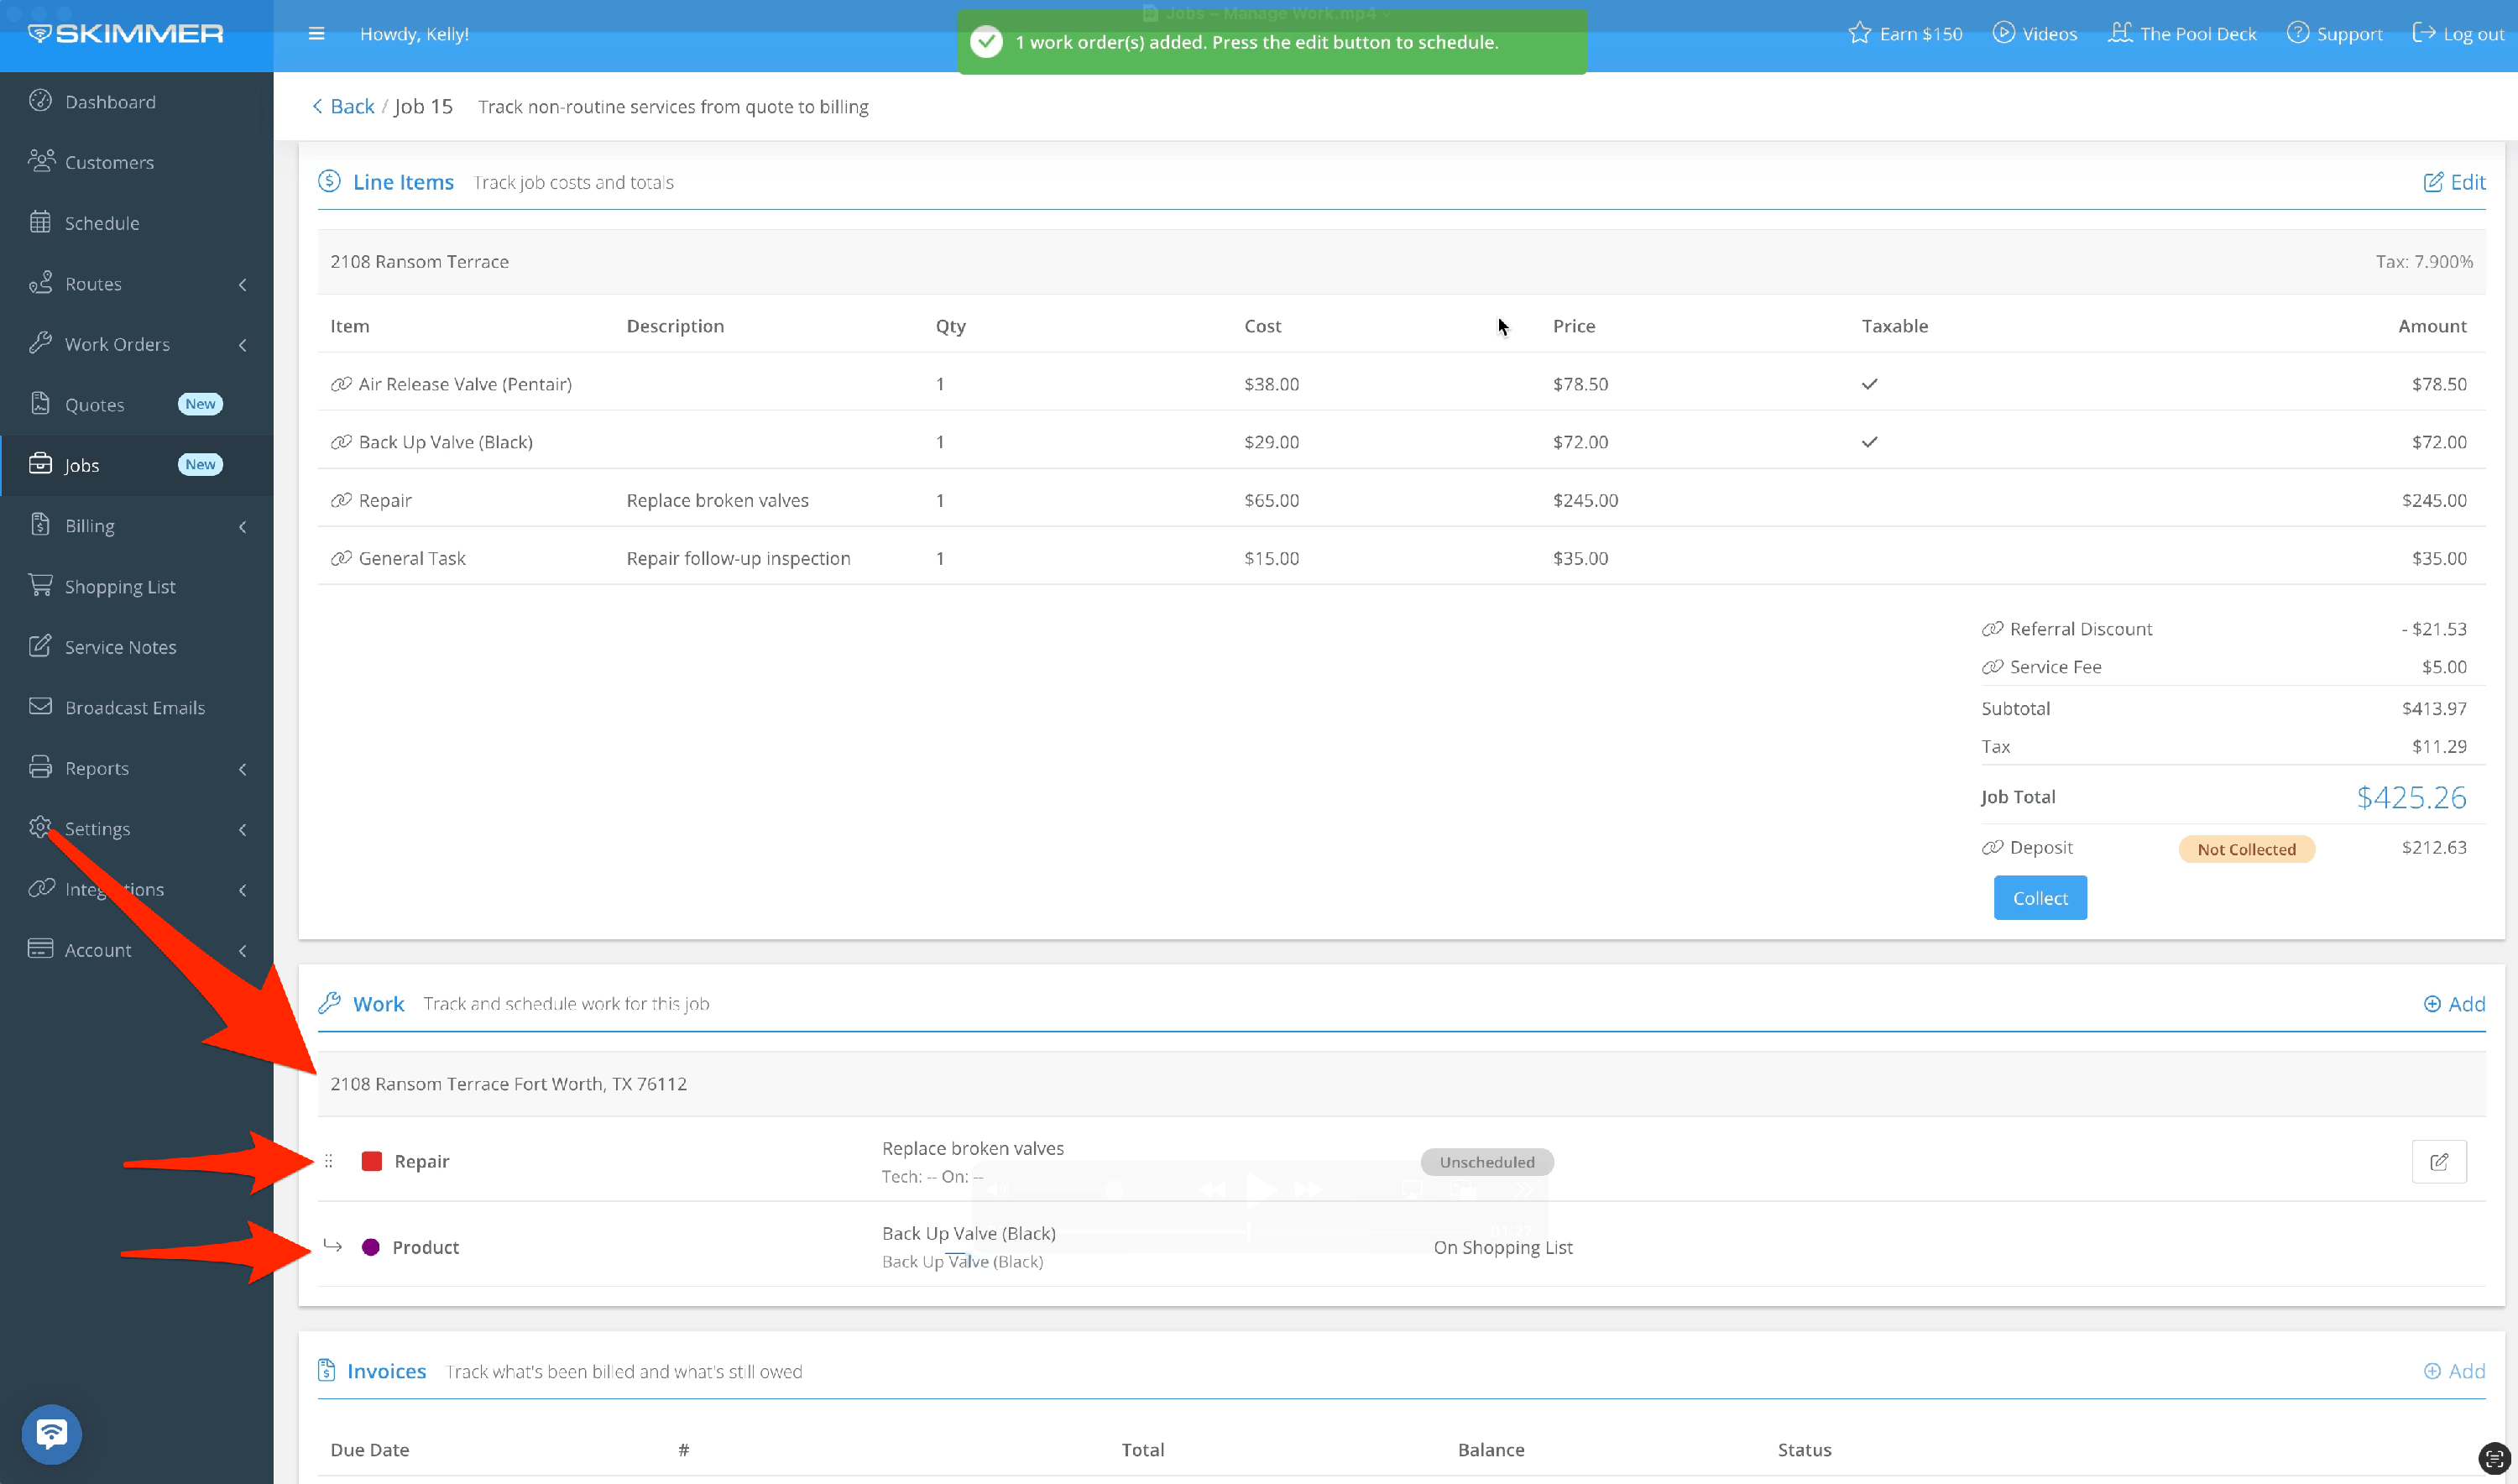Click the hamburger menu icon
Viewport: 2518px width, 1484px height.
tap(316, 34)
